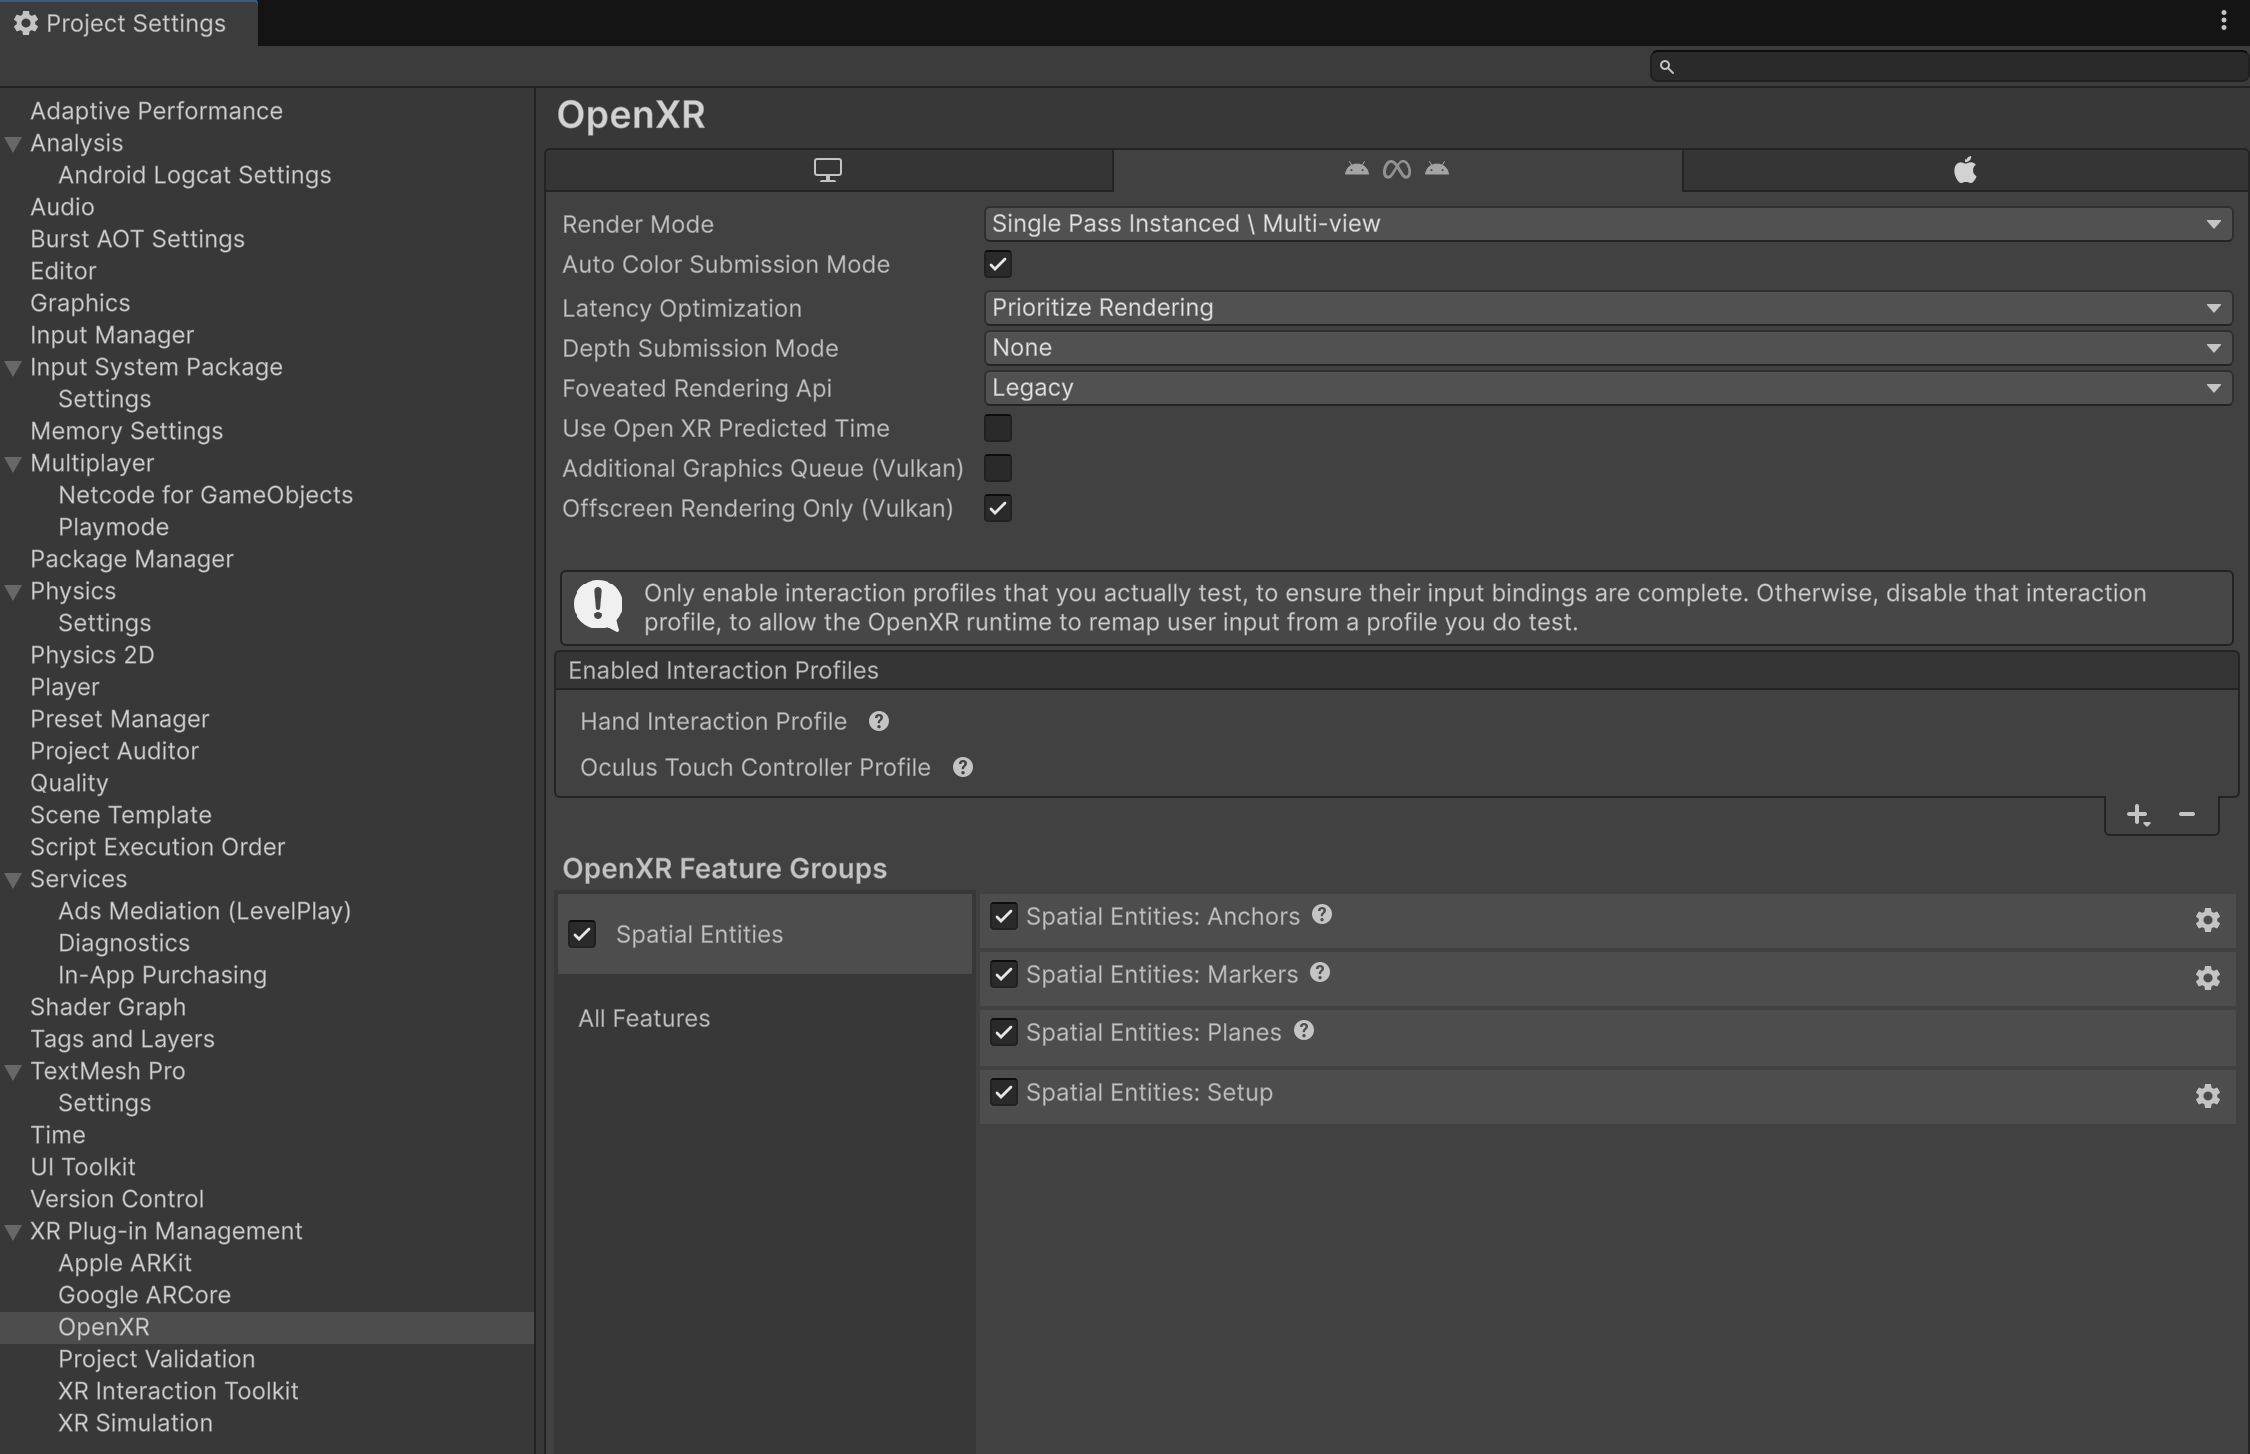2250x1454 pixels.
Task: Select the Project Settings window tab
Action: tap(129, 23)
